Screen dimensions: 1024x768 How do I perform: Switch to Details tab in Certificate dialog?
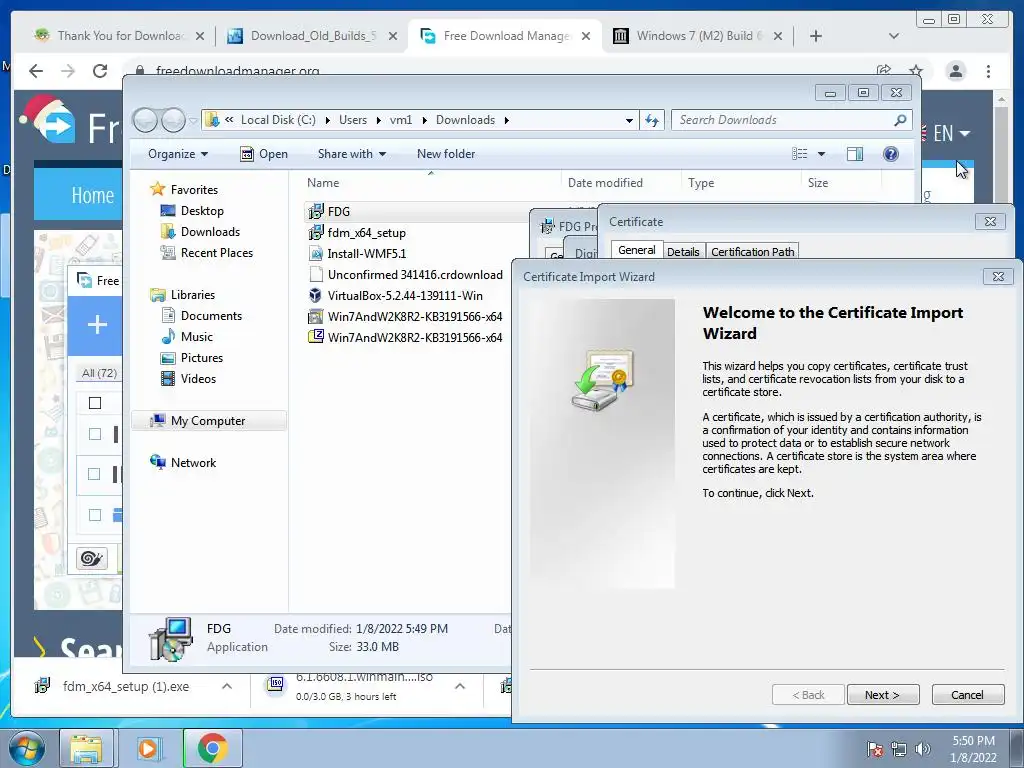(x=683, y=251)
